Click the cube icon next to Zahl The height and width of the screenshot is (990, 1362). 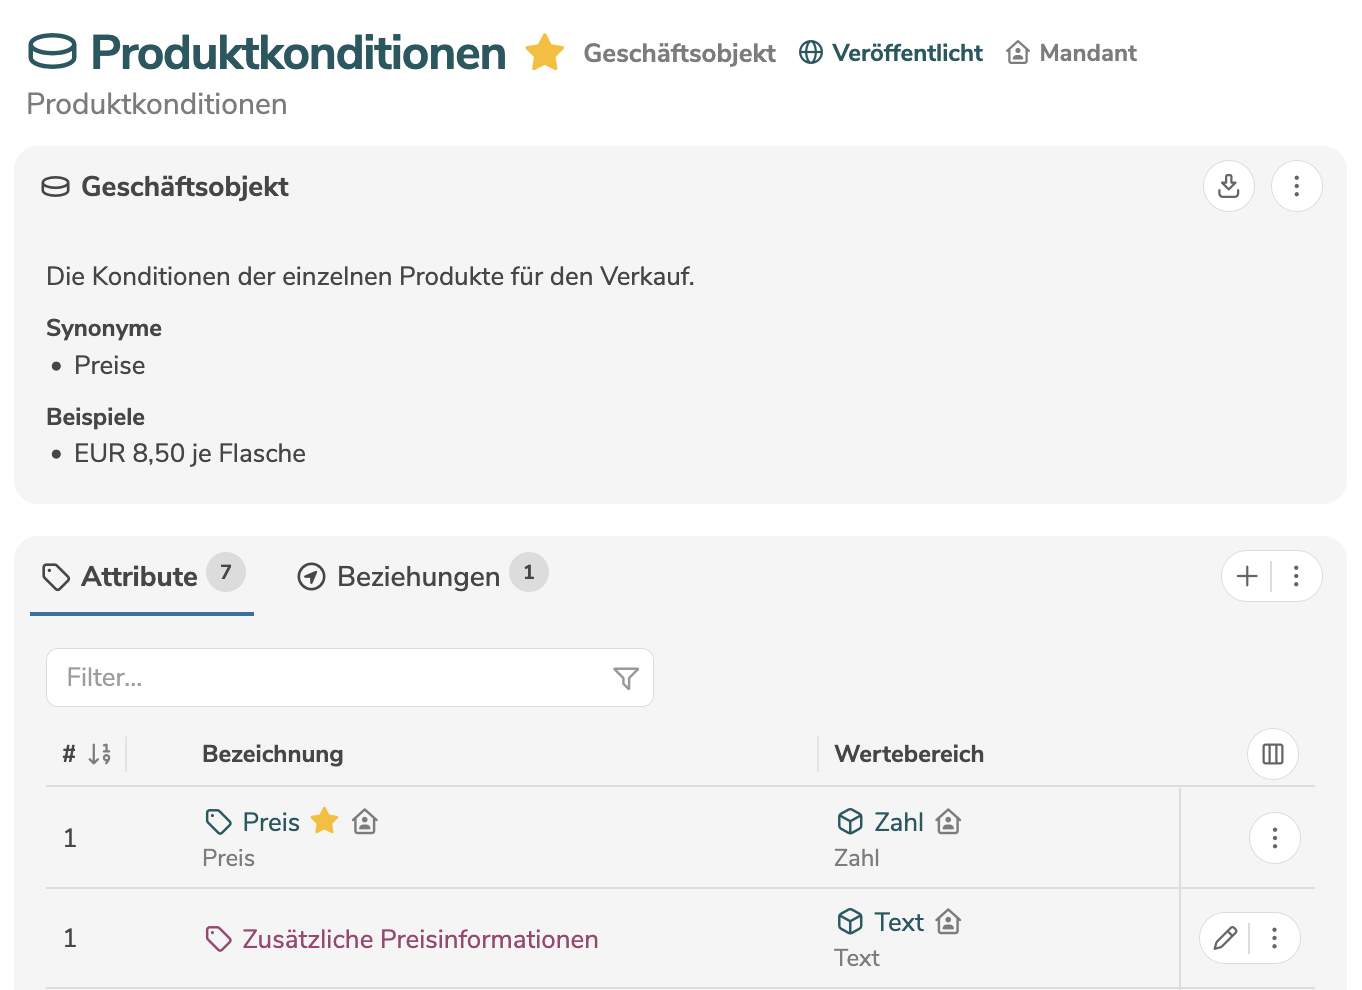pyautogui.click(x=849, y=821)
